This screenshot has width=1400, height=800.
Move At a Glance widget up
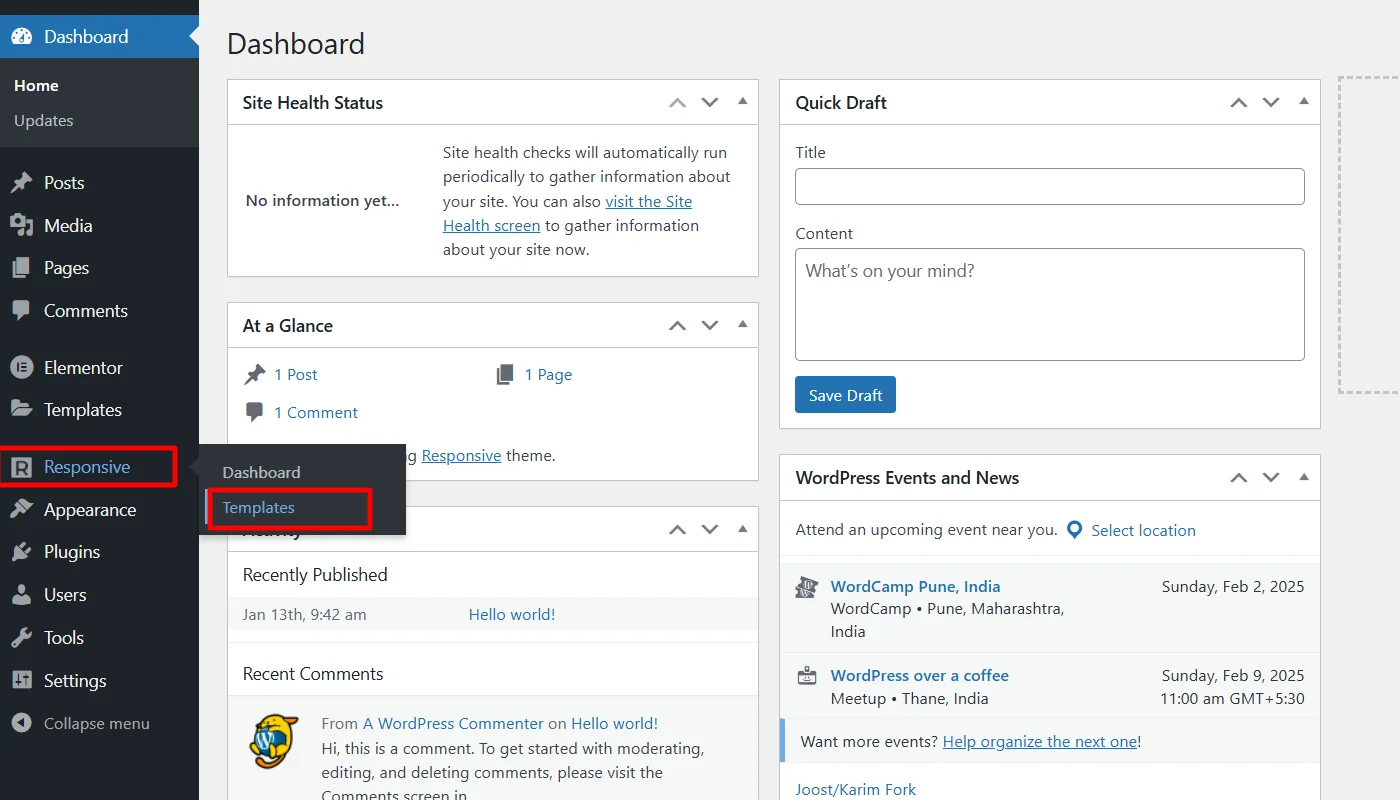coord(678,326)
